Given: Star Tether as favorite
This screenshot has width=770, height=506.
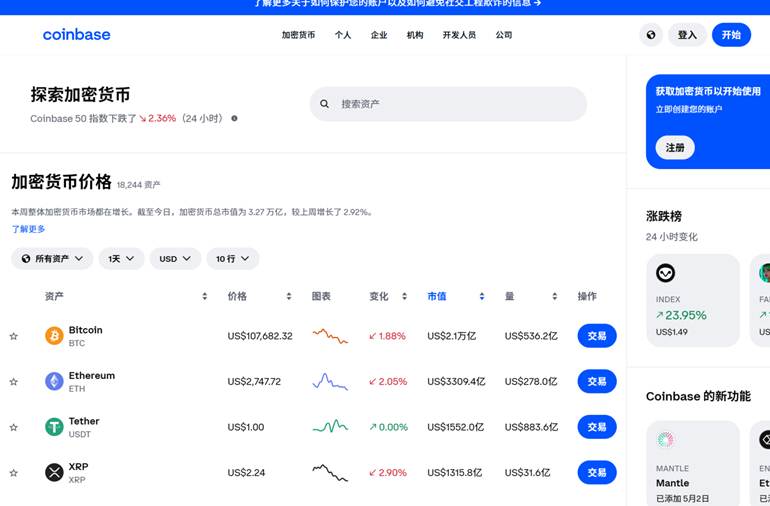Looking at the screenshot, I should (14, 427).
